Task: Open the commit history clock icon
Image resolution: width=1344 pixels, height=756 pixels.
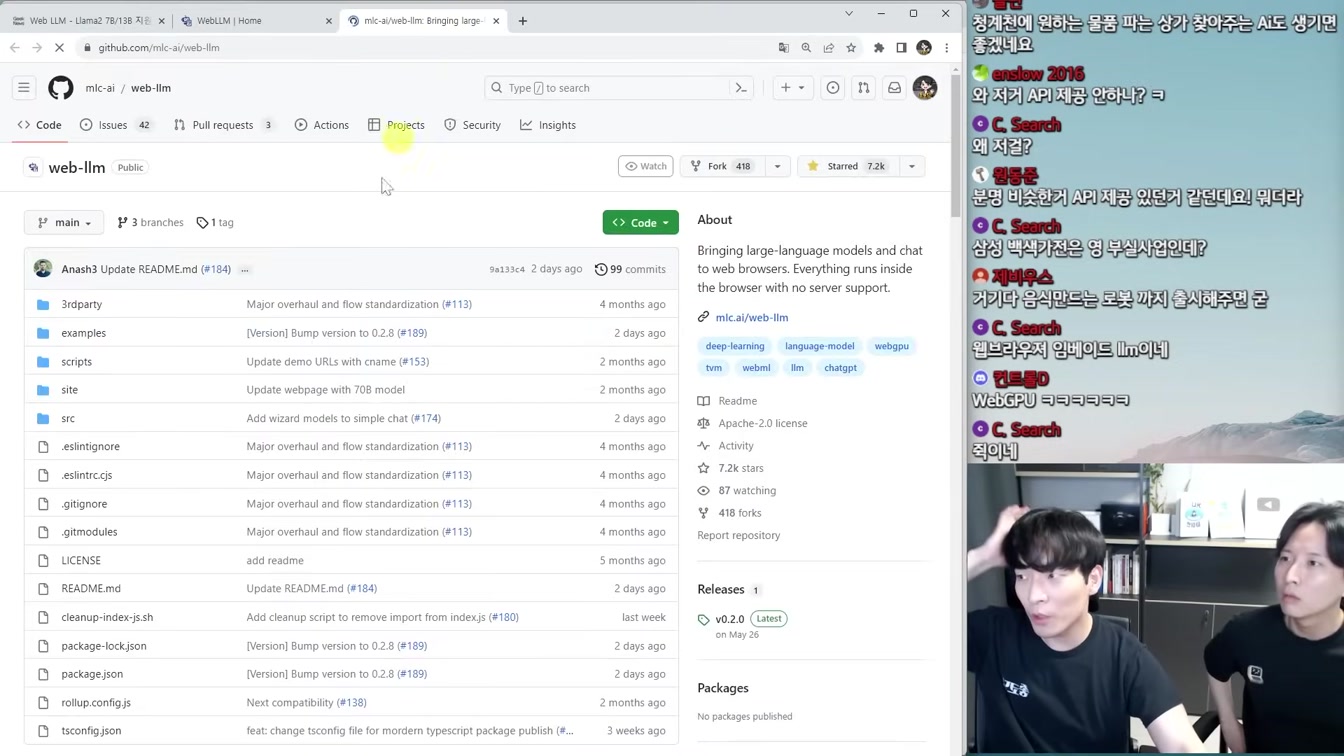Action: (x=601, y=269)
